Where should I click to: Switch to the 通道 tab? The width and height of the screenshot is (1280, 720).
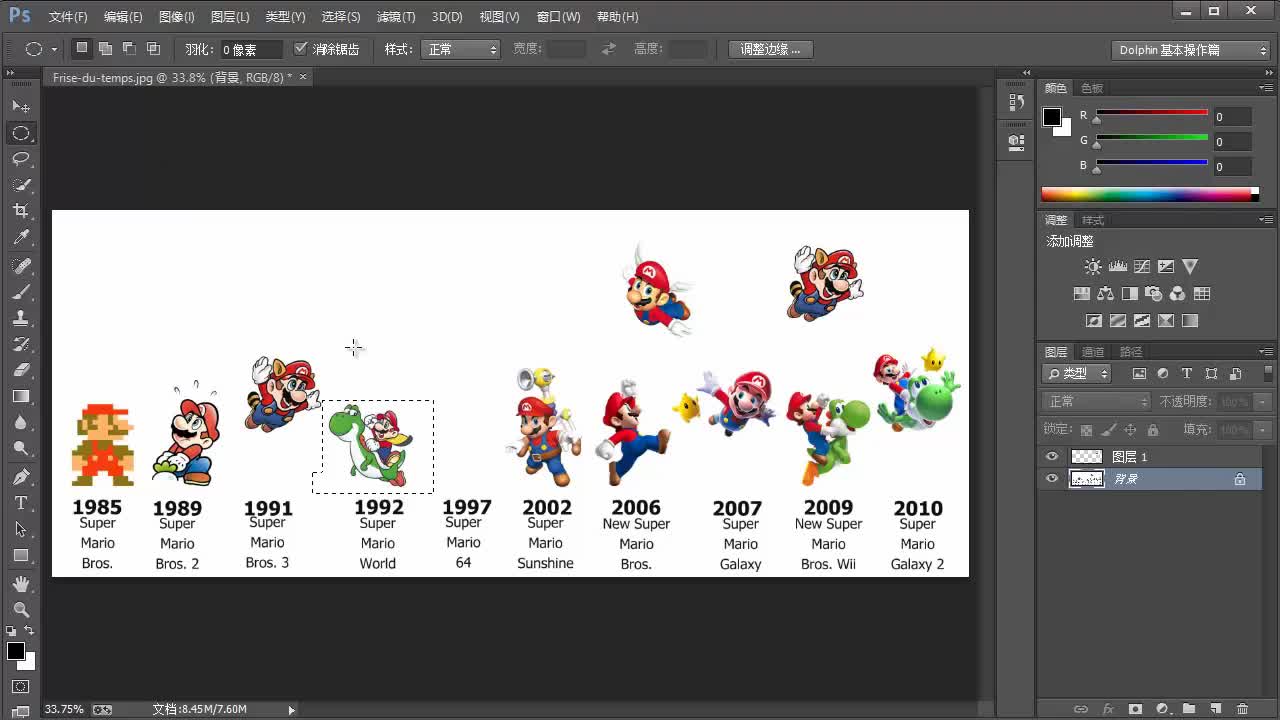tap(1093, 351)
